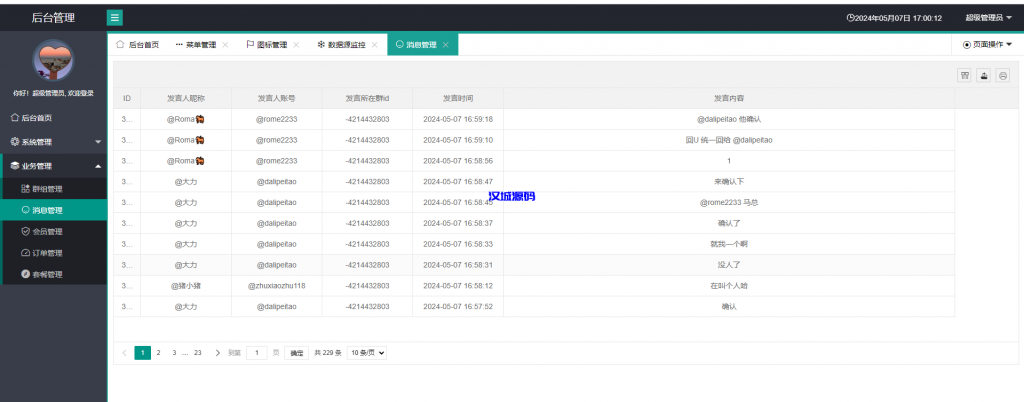Switch to the 图标管理 tab
This screenshot has width=1024, height=402.
266,45
